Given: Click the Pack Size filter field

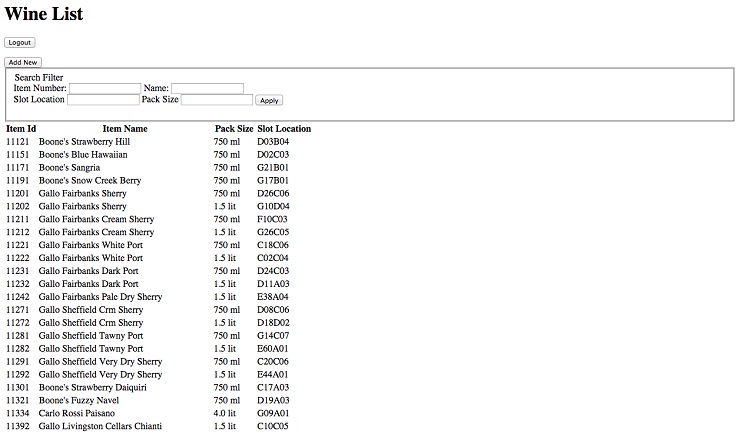Looking at the screenshot, I should pos(217,100).
